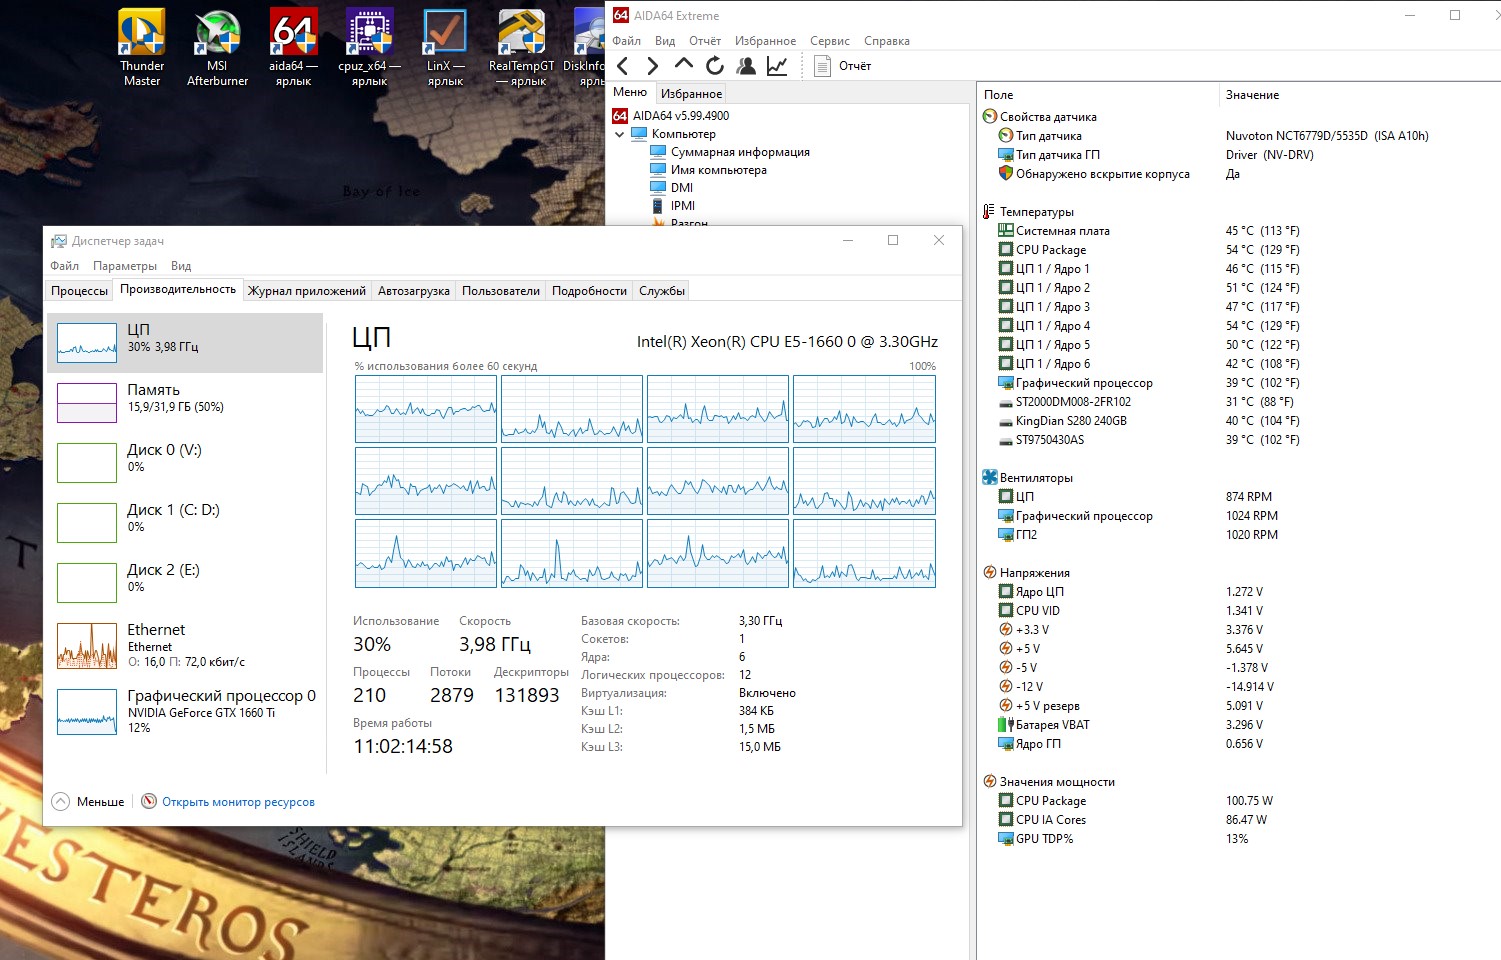Select the ЦП 1 / Ядро 6 row
1501x960 pixels.
pyautogui.click(x=1238, y=364)
